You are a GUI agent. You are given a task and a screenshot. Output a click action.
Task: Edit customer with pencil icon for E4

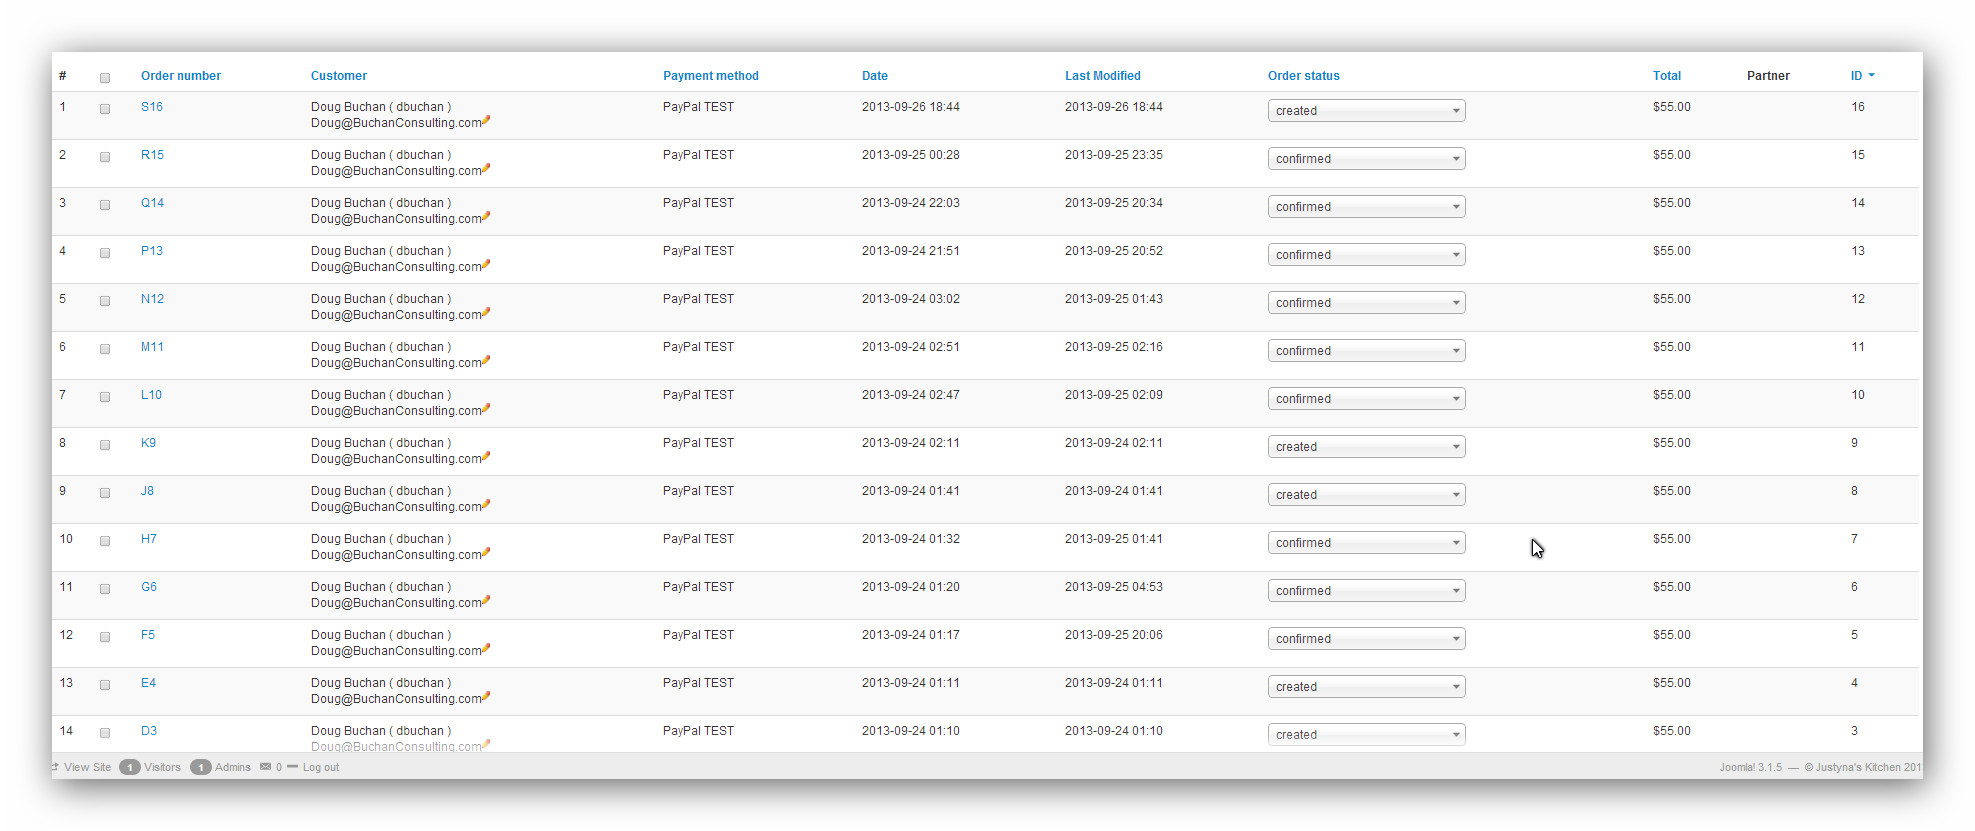(486, 697)
